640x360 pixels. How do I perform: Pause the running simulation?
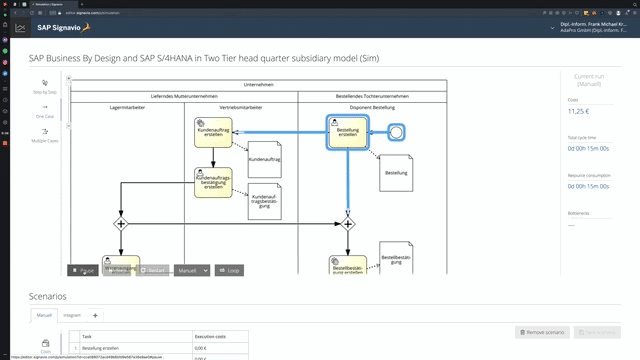[x=83, y=270]
